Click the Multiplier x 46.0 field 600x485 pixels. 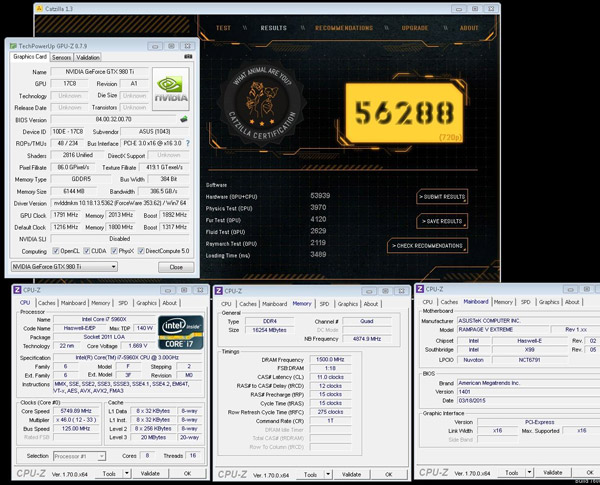[76, 420]
